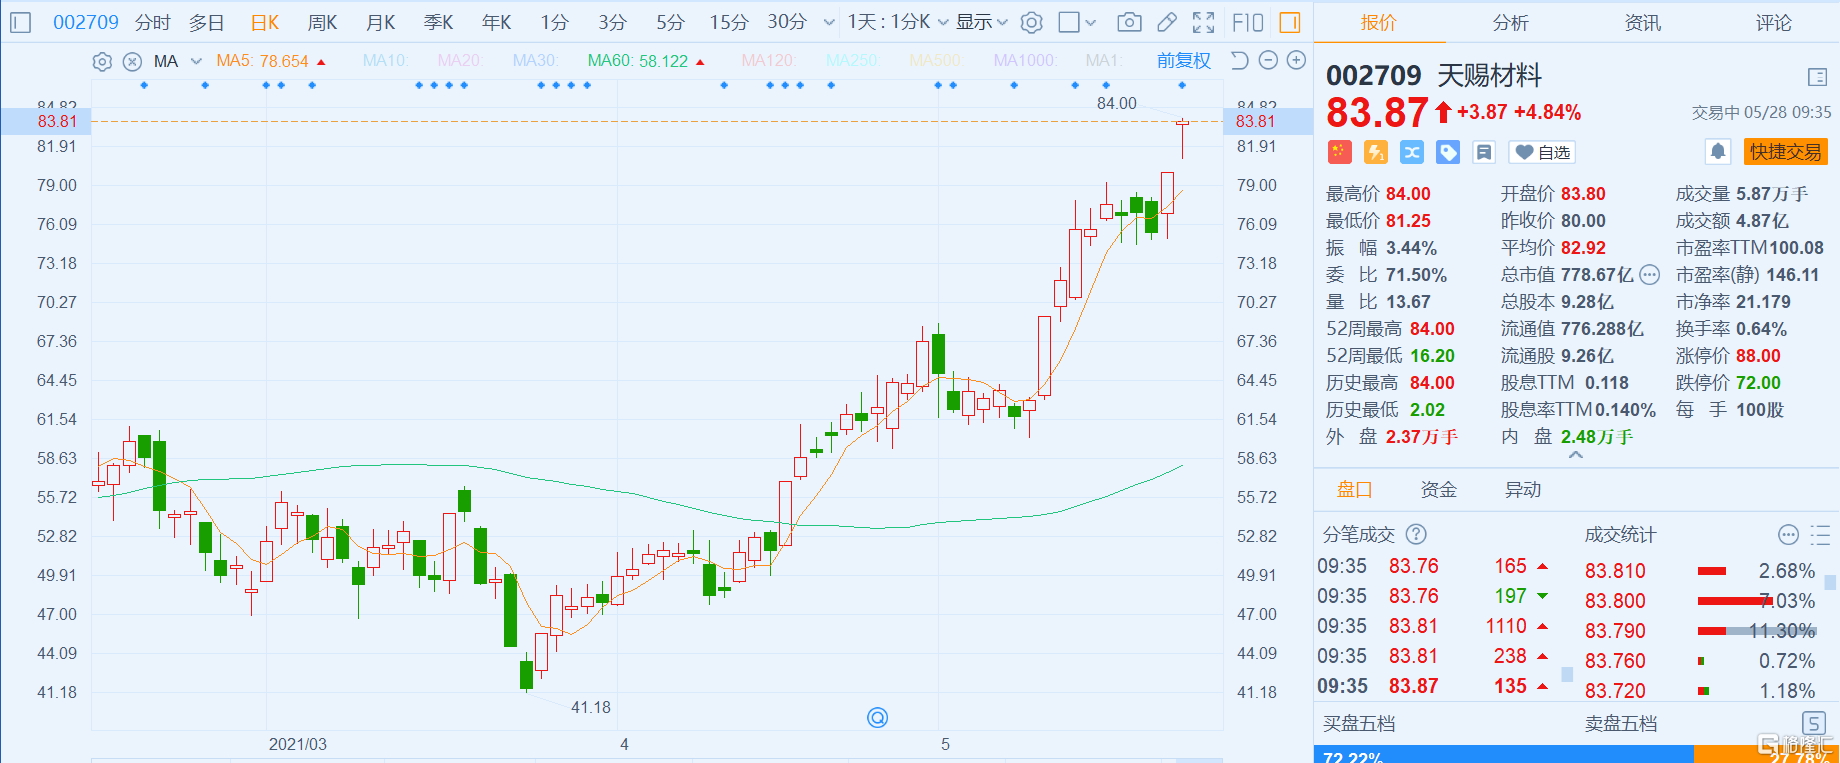Toggle MA10 moving average line

pos(385,61)
